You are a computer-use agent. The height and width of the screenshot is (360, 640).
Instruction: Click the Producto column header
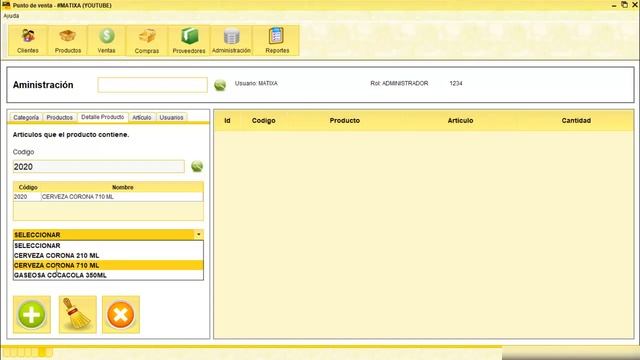coord(345,120)
